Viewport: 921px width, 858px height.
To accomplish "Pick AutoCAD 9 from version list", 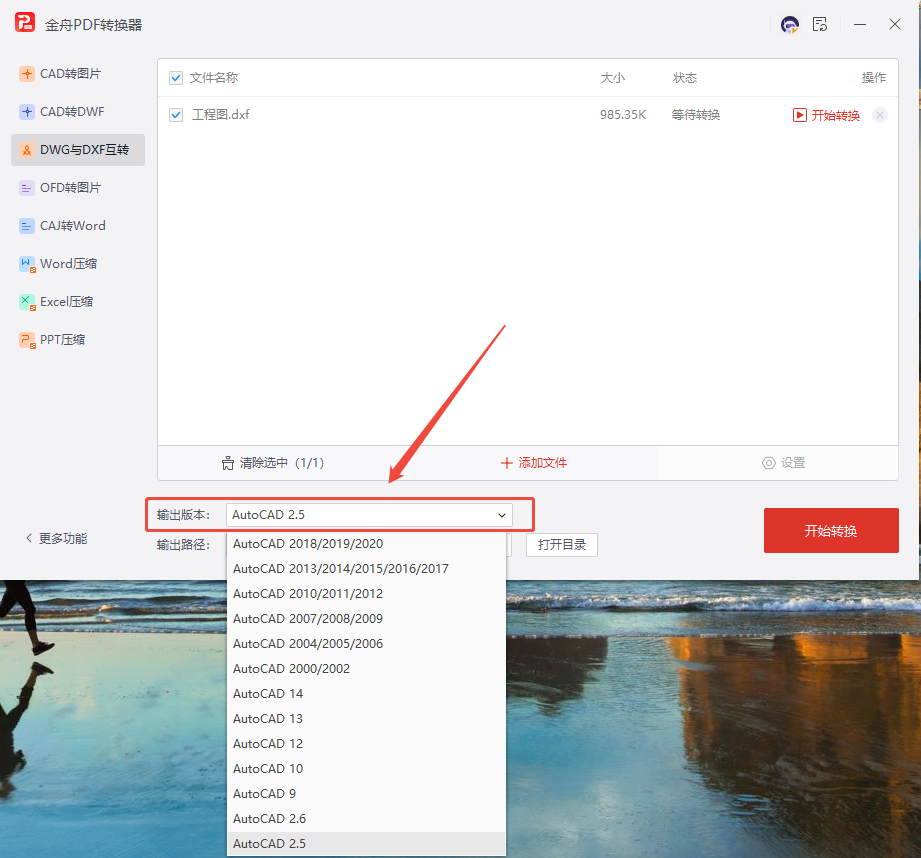I will (x=366, y=794).
